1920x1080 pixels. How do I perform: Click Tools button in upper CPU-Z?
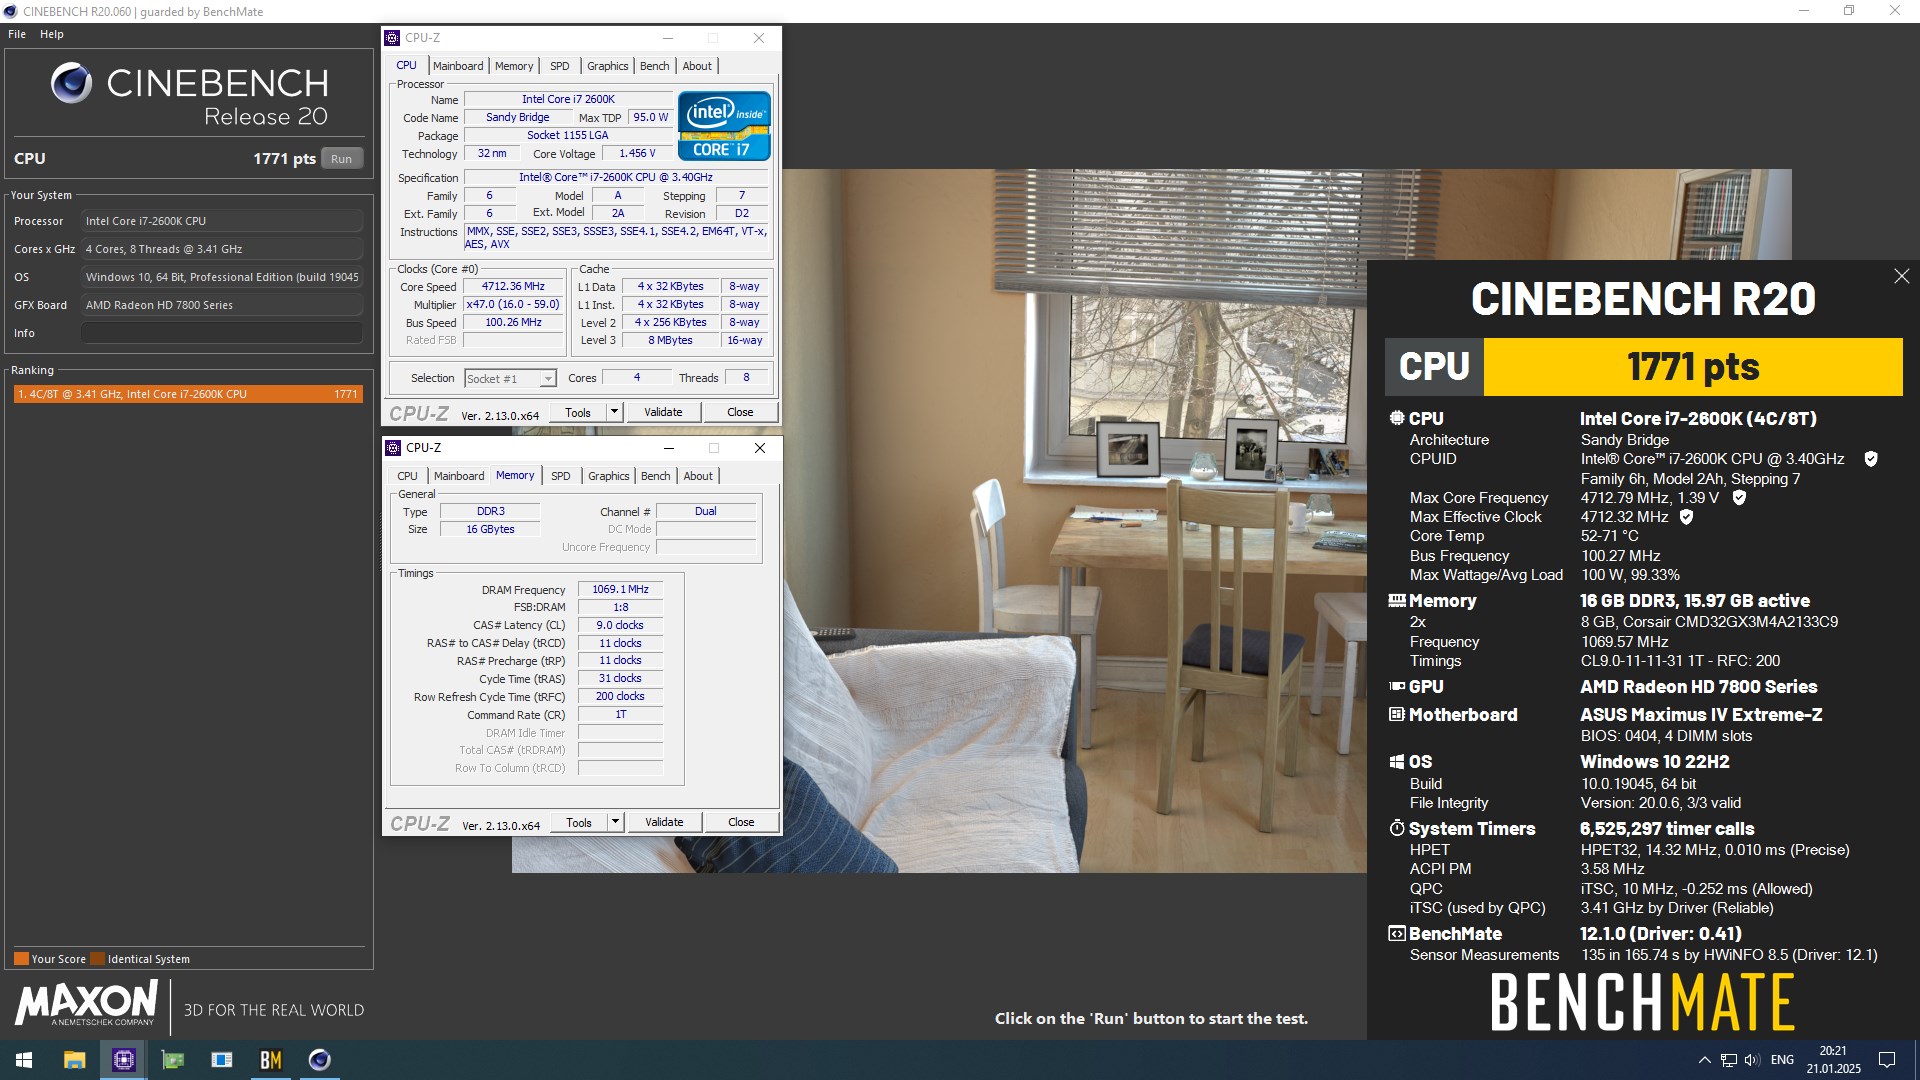pyautogui.click(x=578, y=412)
